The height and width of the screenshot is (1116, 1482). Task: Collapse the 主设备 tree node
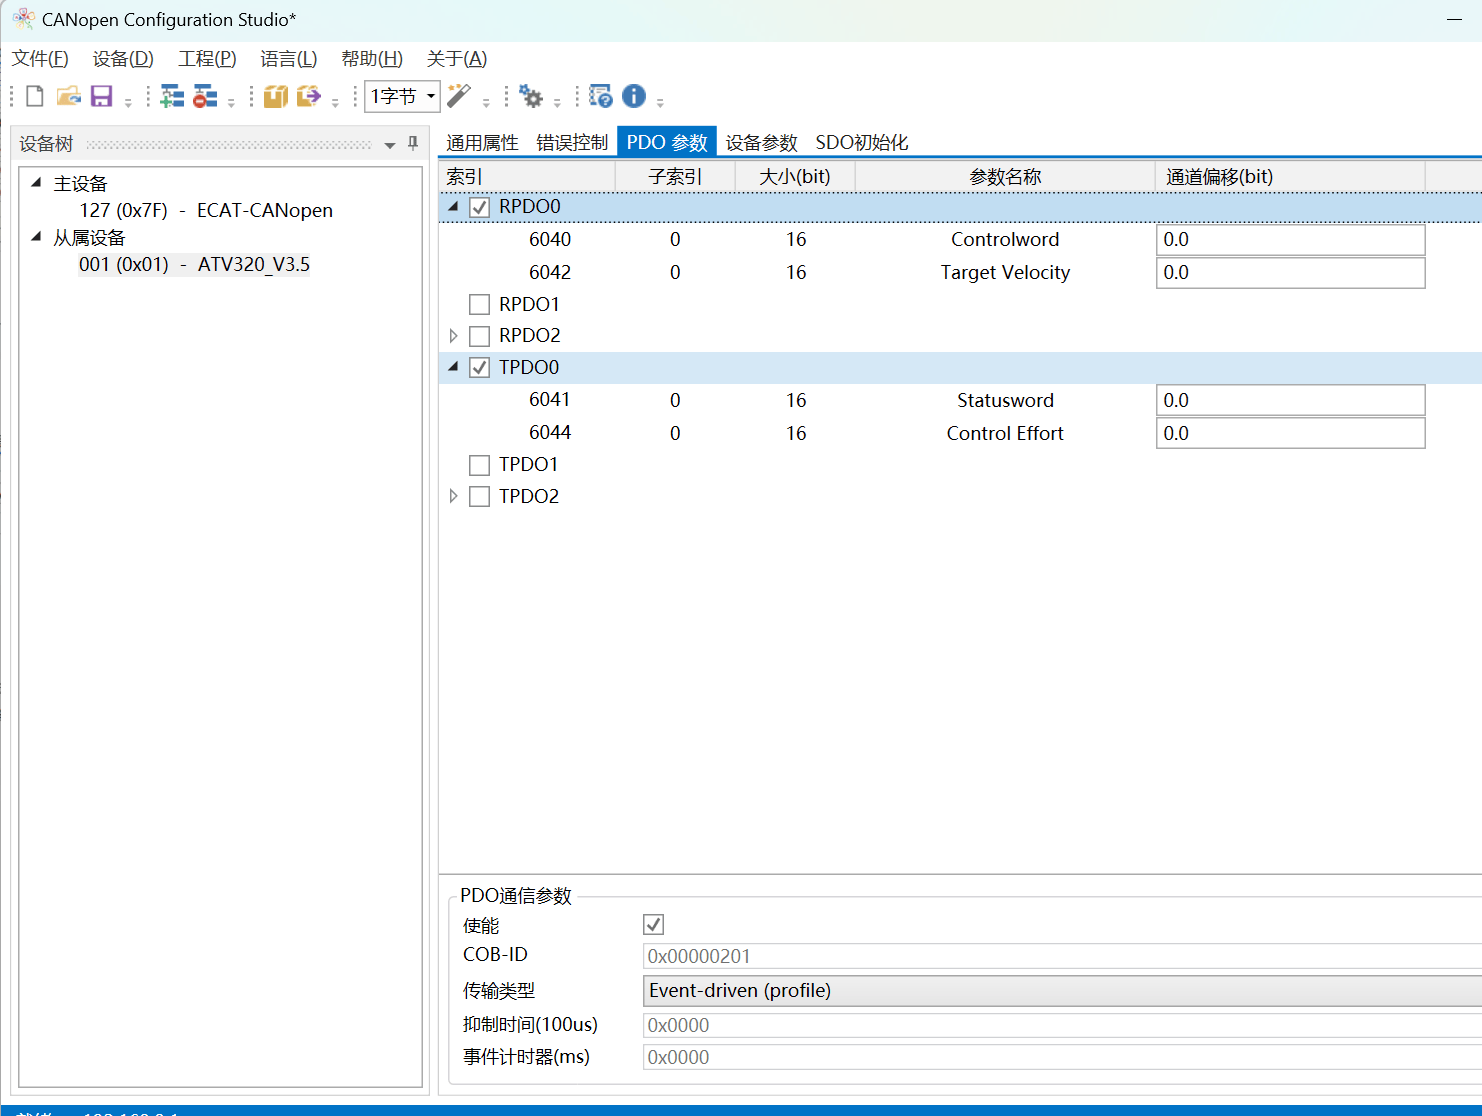point(36,183)
